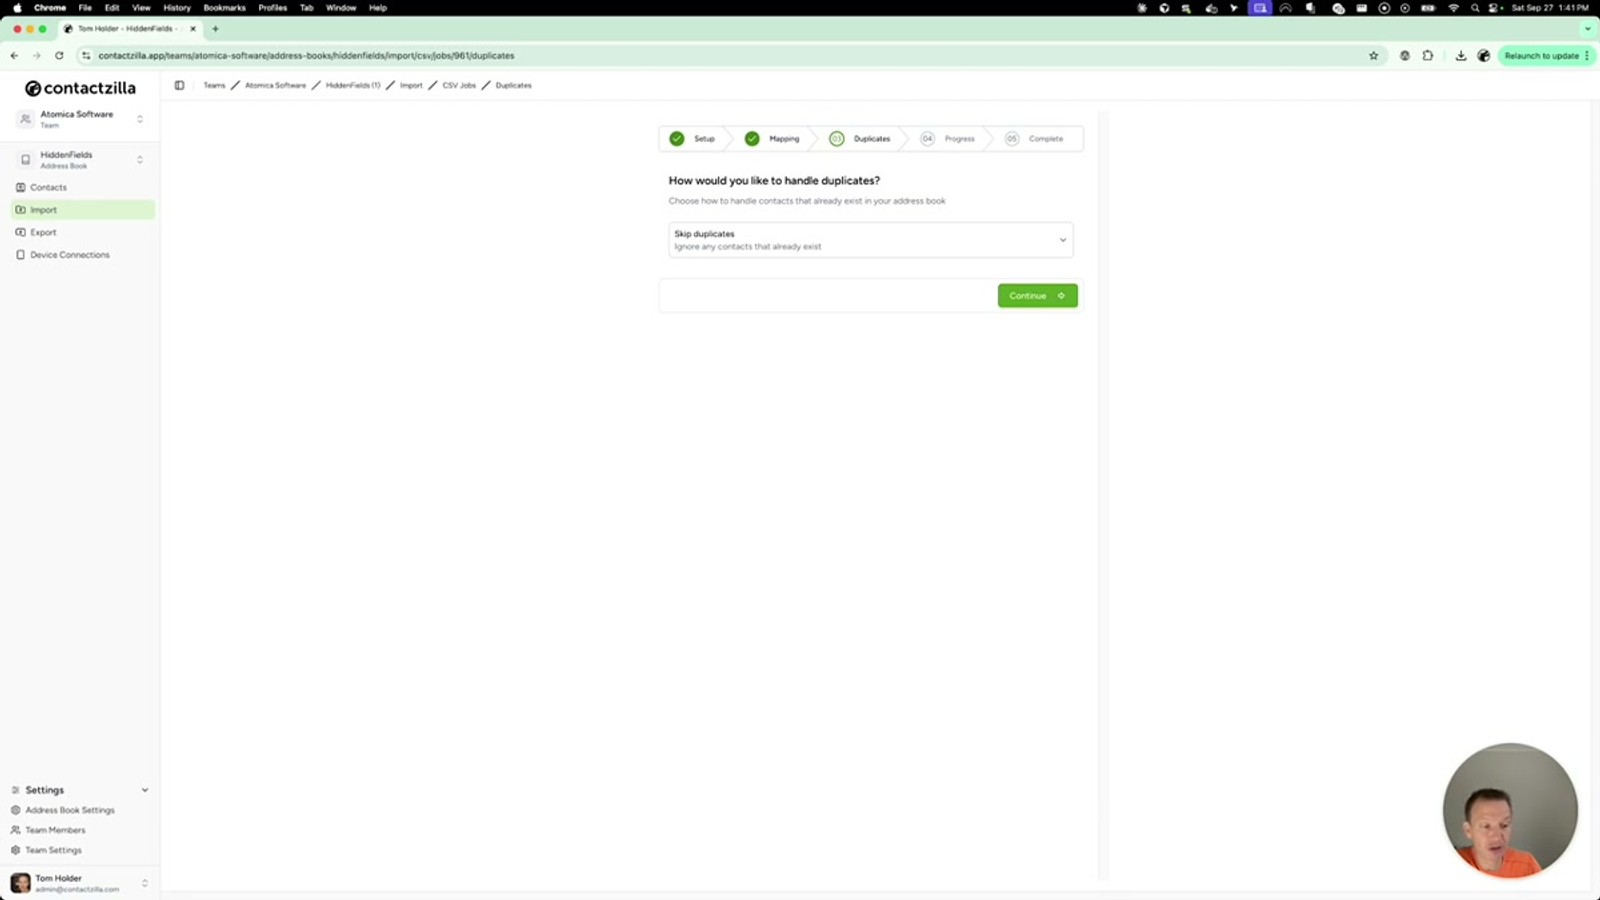The width and height of the screenshot is (1600, 900).
Task: Reload the page
Action: point(59,56)
